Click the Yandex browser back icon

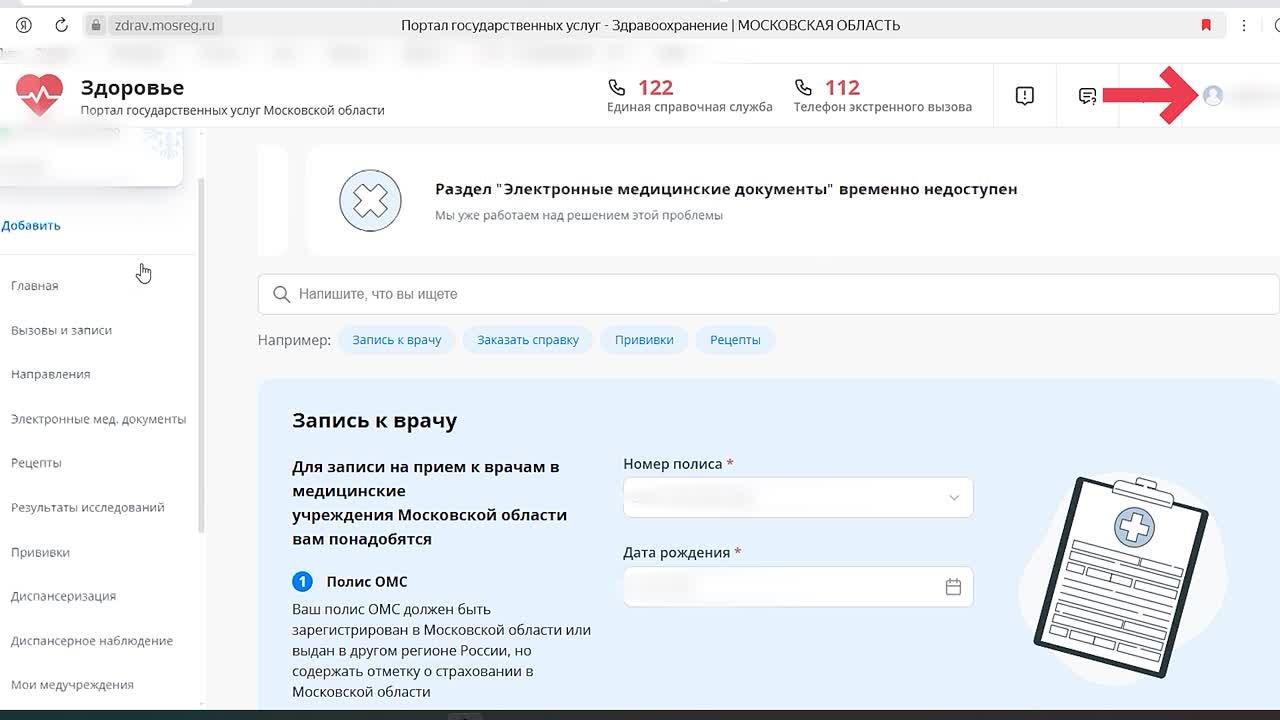click(24, 25)
